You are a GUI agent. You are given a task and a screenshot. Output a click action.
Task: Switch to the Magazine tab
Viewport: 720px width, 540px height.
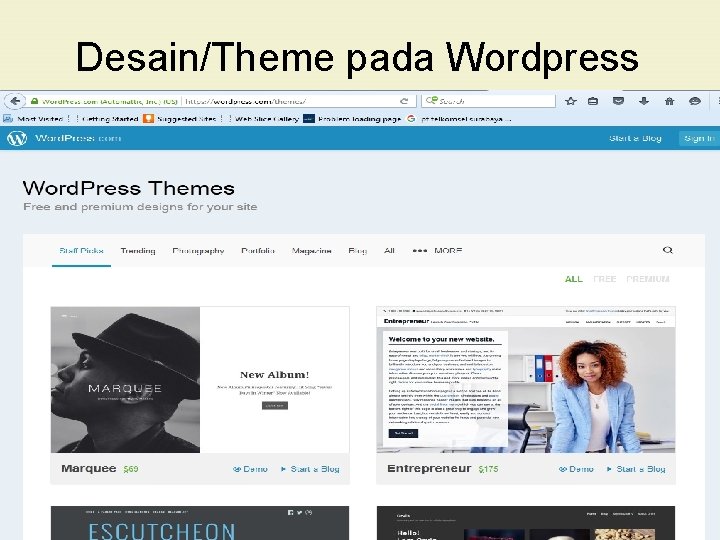click(311, 251)
